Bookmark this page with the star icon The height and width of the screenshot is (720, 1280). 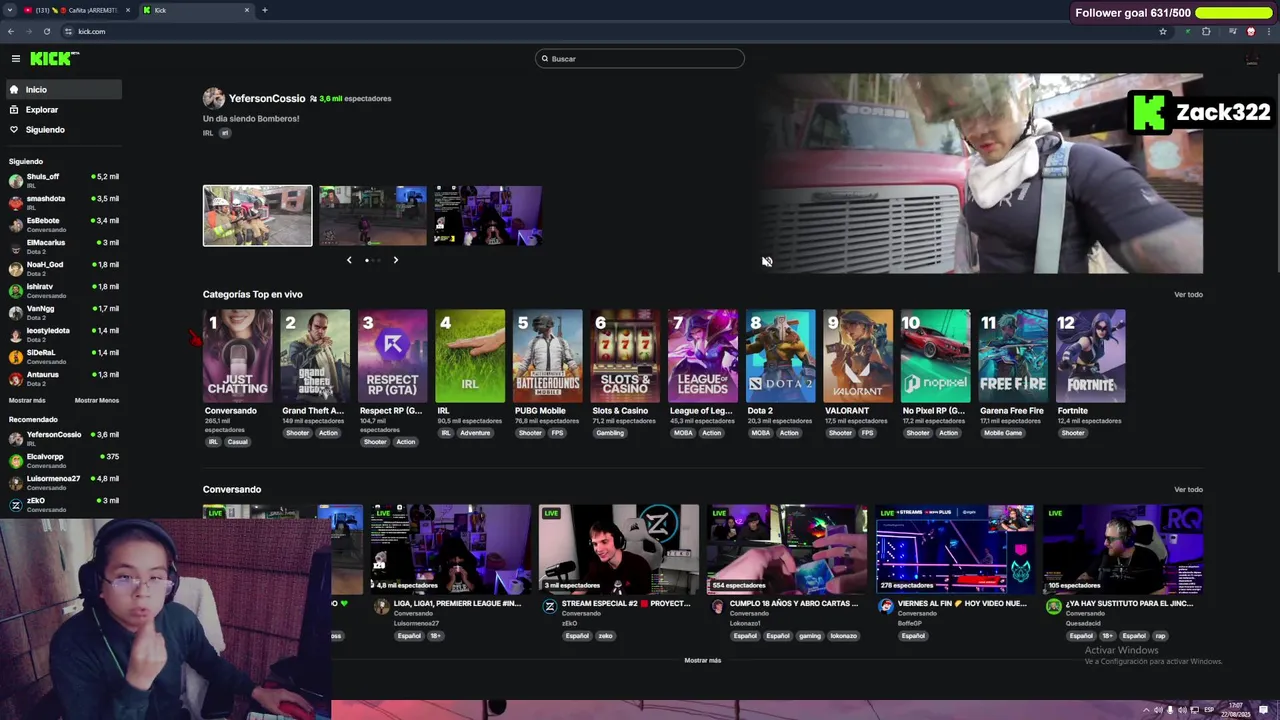[x=1163, y=31]
